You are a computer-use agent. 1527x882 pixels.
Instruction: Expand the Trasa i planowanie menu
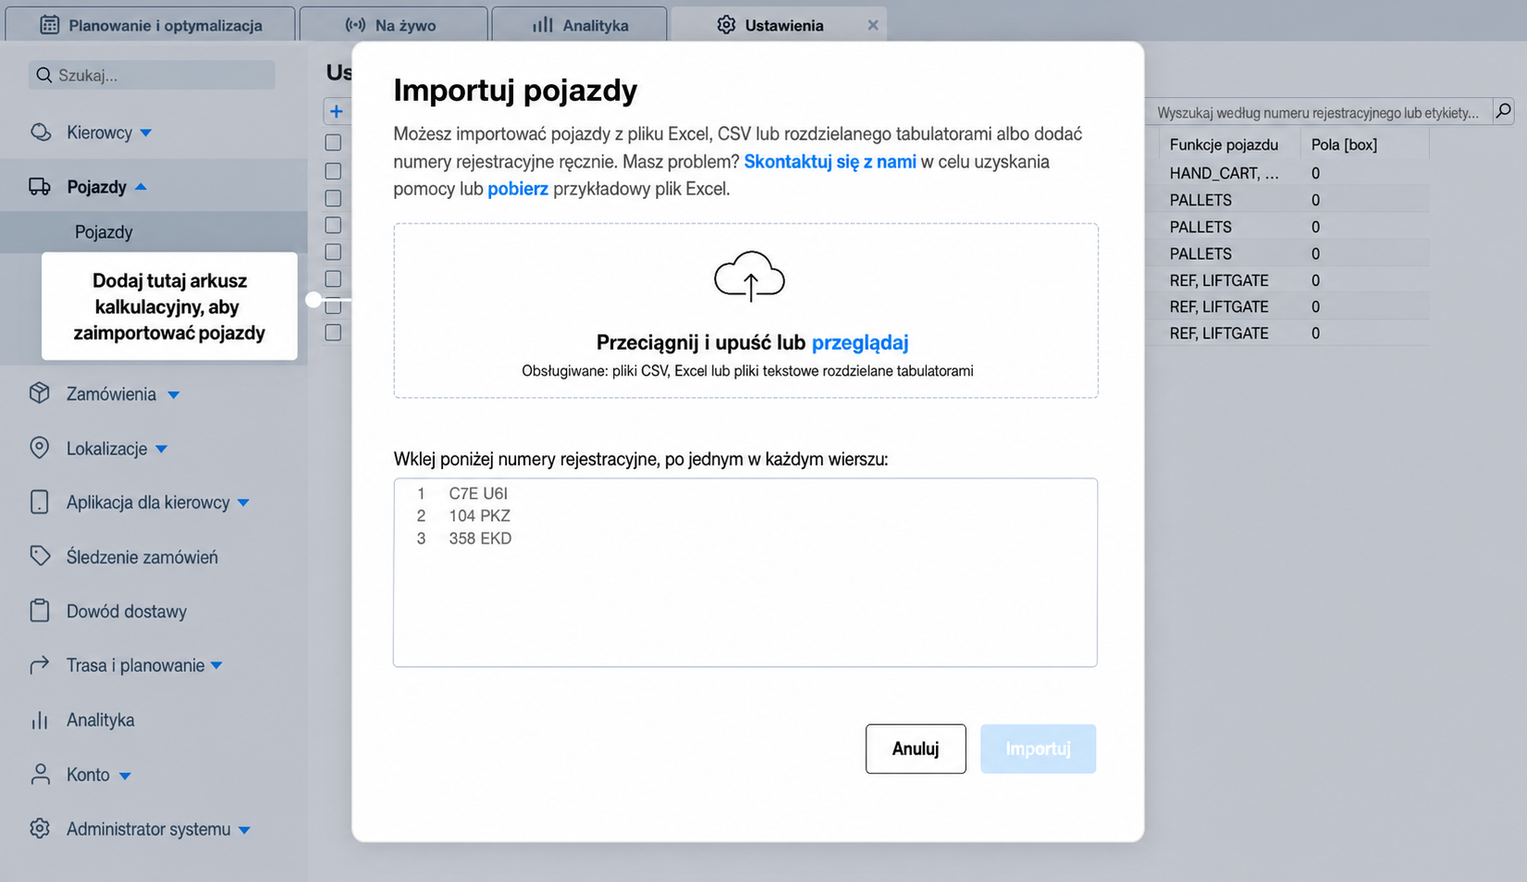point(217,666)
